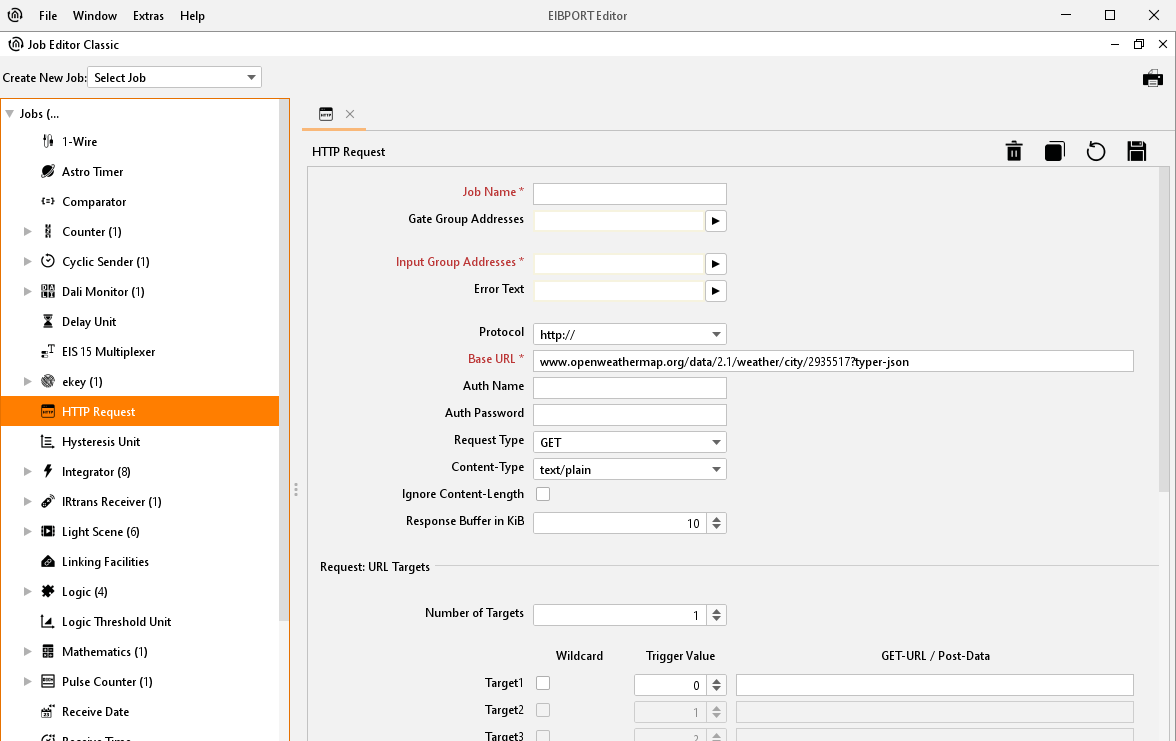Image resolution: width=1176 pixels, height=741 pixels.
Task: Click the Gate Group Addresses arrow button
Action: 715,220
